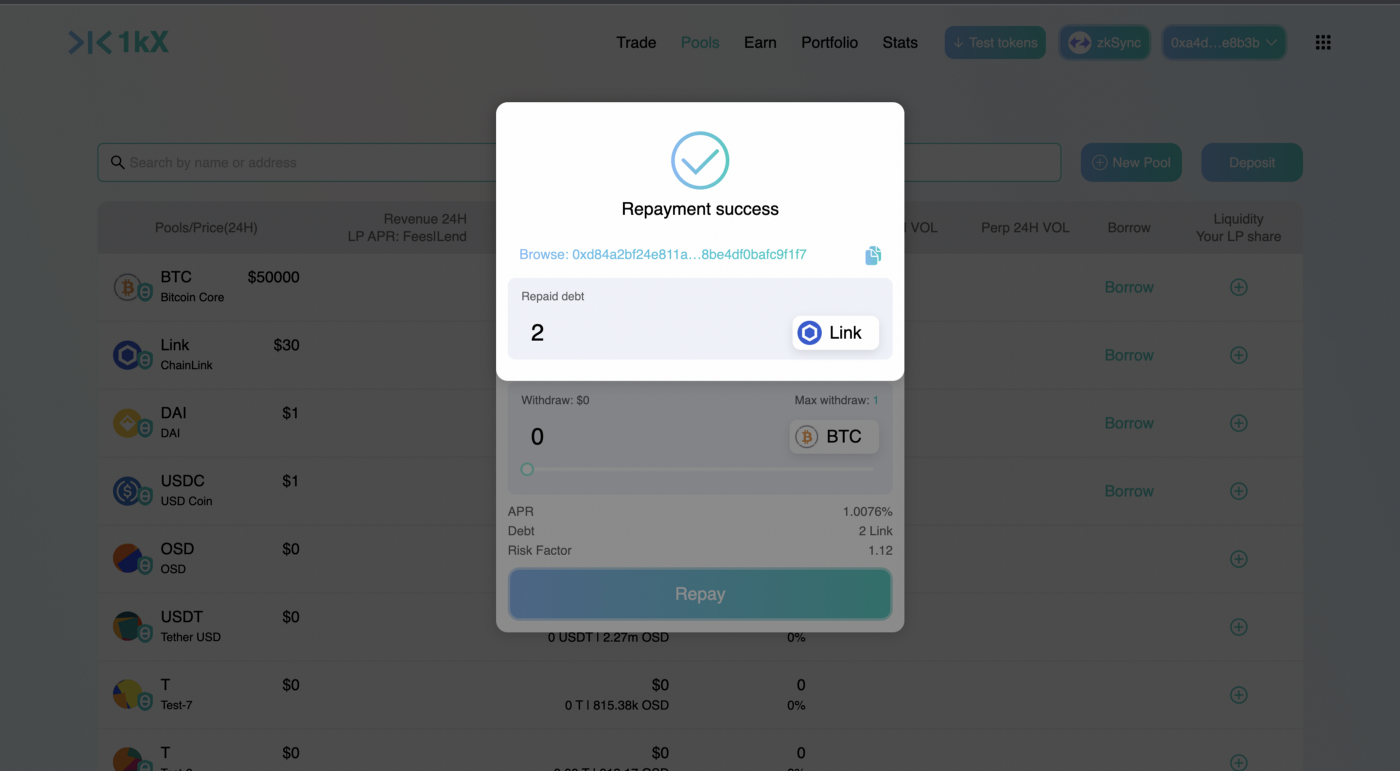Click the ChainLink pool coin icon
The height and width of the screenshot is (771, 1400).
coord(129,355)
